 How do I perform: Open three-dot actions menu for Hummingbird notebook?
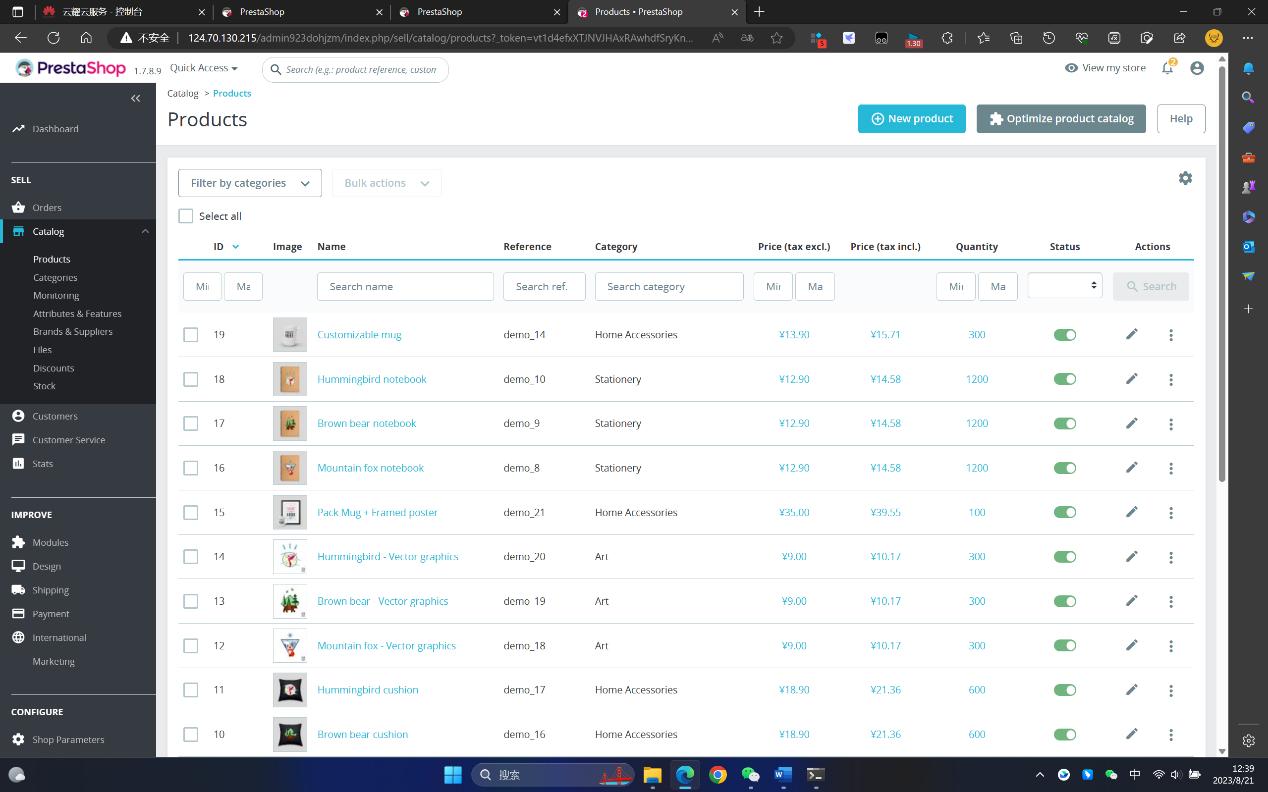tap(1170, 380)
